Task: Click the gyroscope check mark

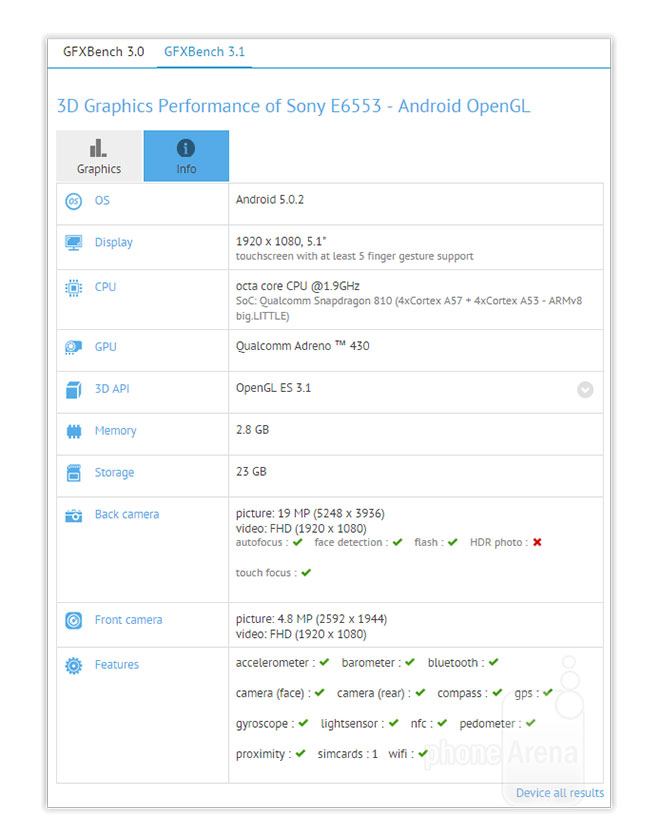Action: click(x=303, y=723)
